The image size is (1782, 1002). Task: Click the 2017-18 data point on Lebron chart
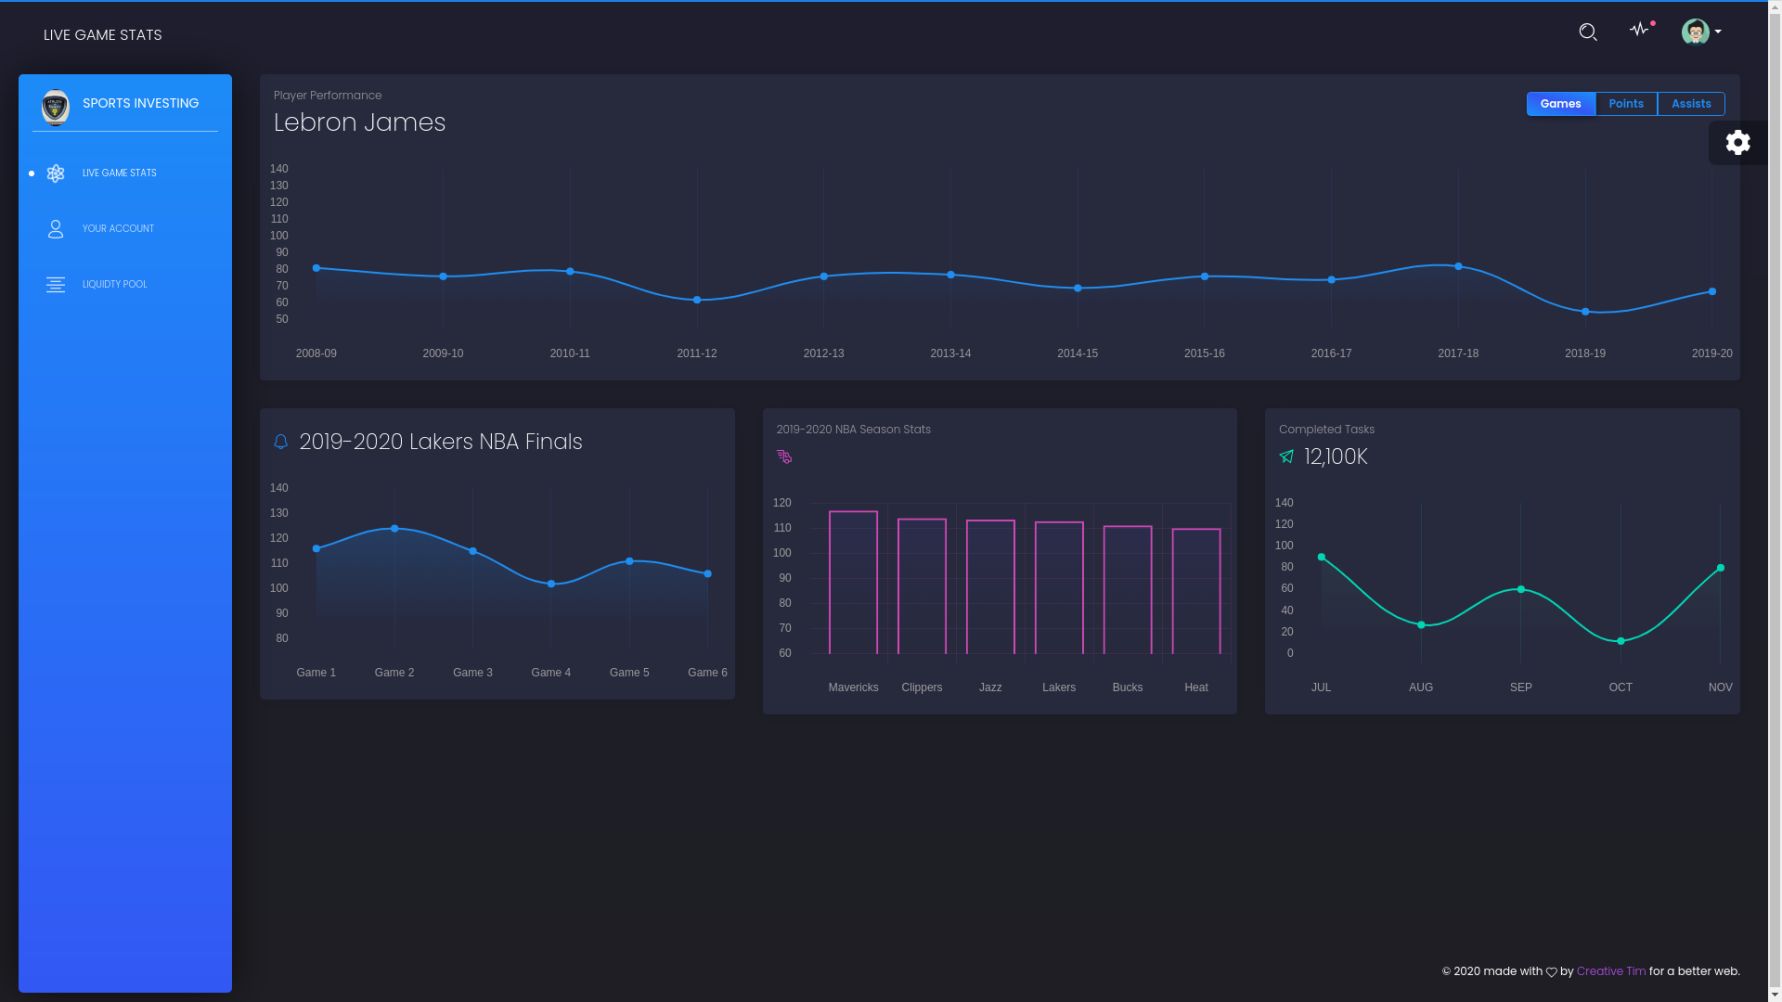coord(1458,266)
